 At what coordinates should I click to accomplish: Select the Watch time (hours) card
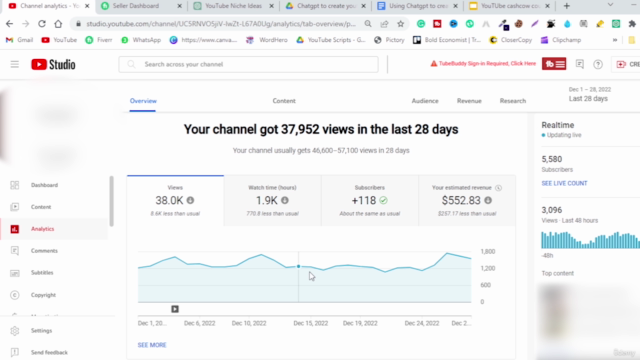(272, 200)
